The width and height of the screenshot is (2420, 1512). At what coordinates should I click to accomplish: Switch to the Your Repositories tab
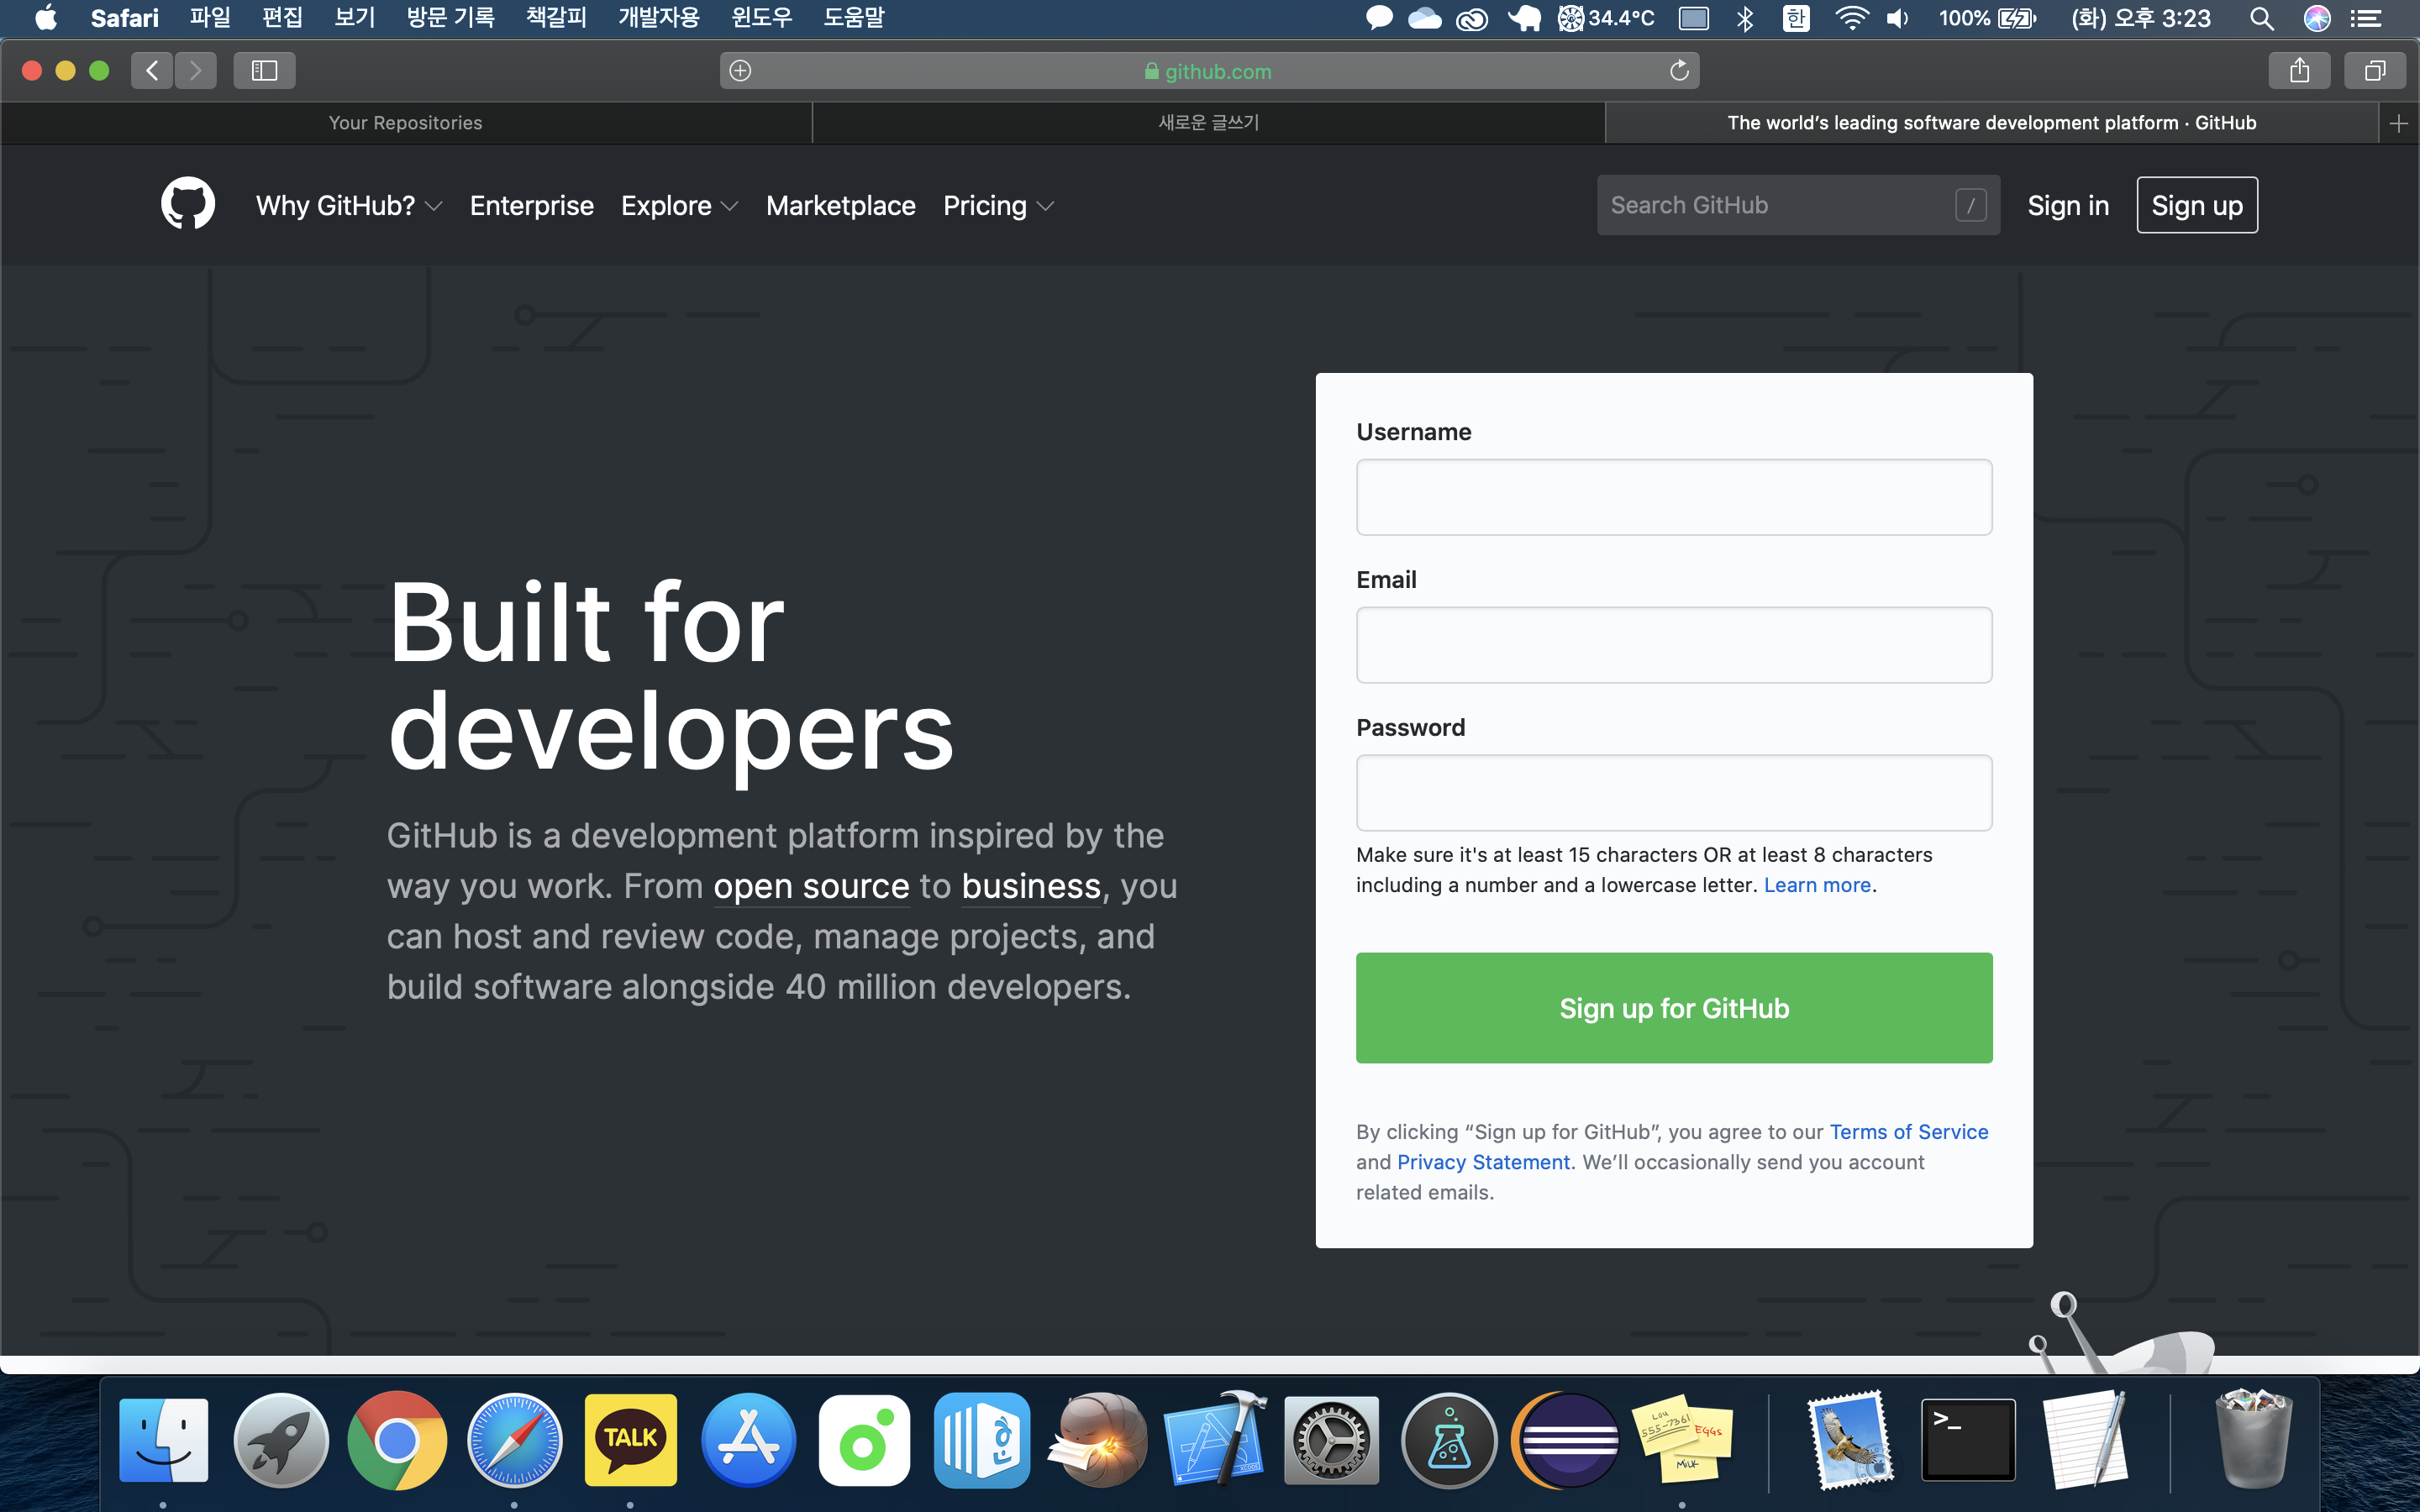point(405,123)
